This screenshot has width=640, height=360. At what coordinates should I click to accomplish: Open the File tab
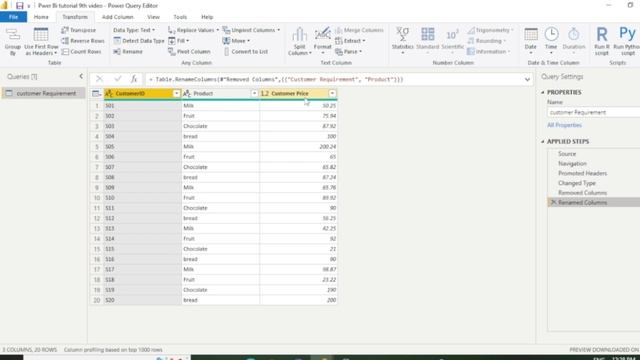coord(13,17)
